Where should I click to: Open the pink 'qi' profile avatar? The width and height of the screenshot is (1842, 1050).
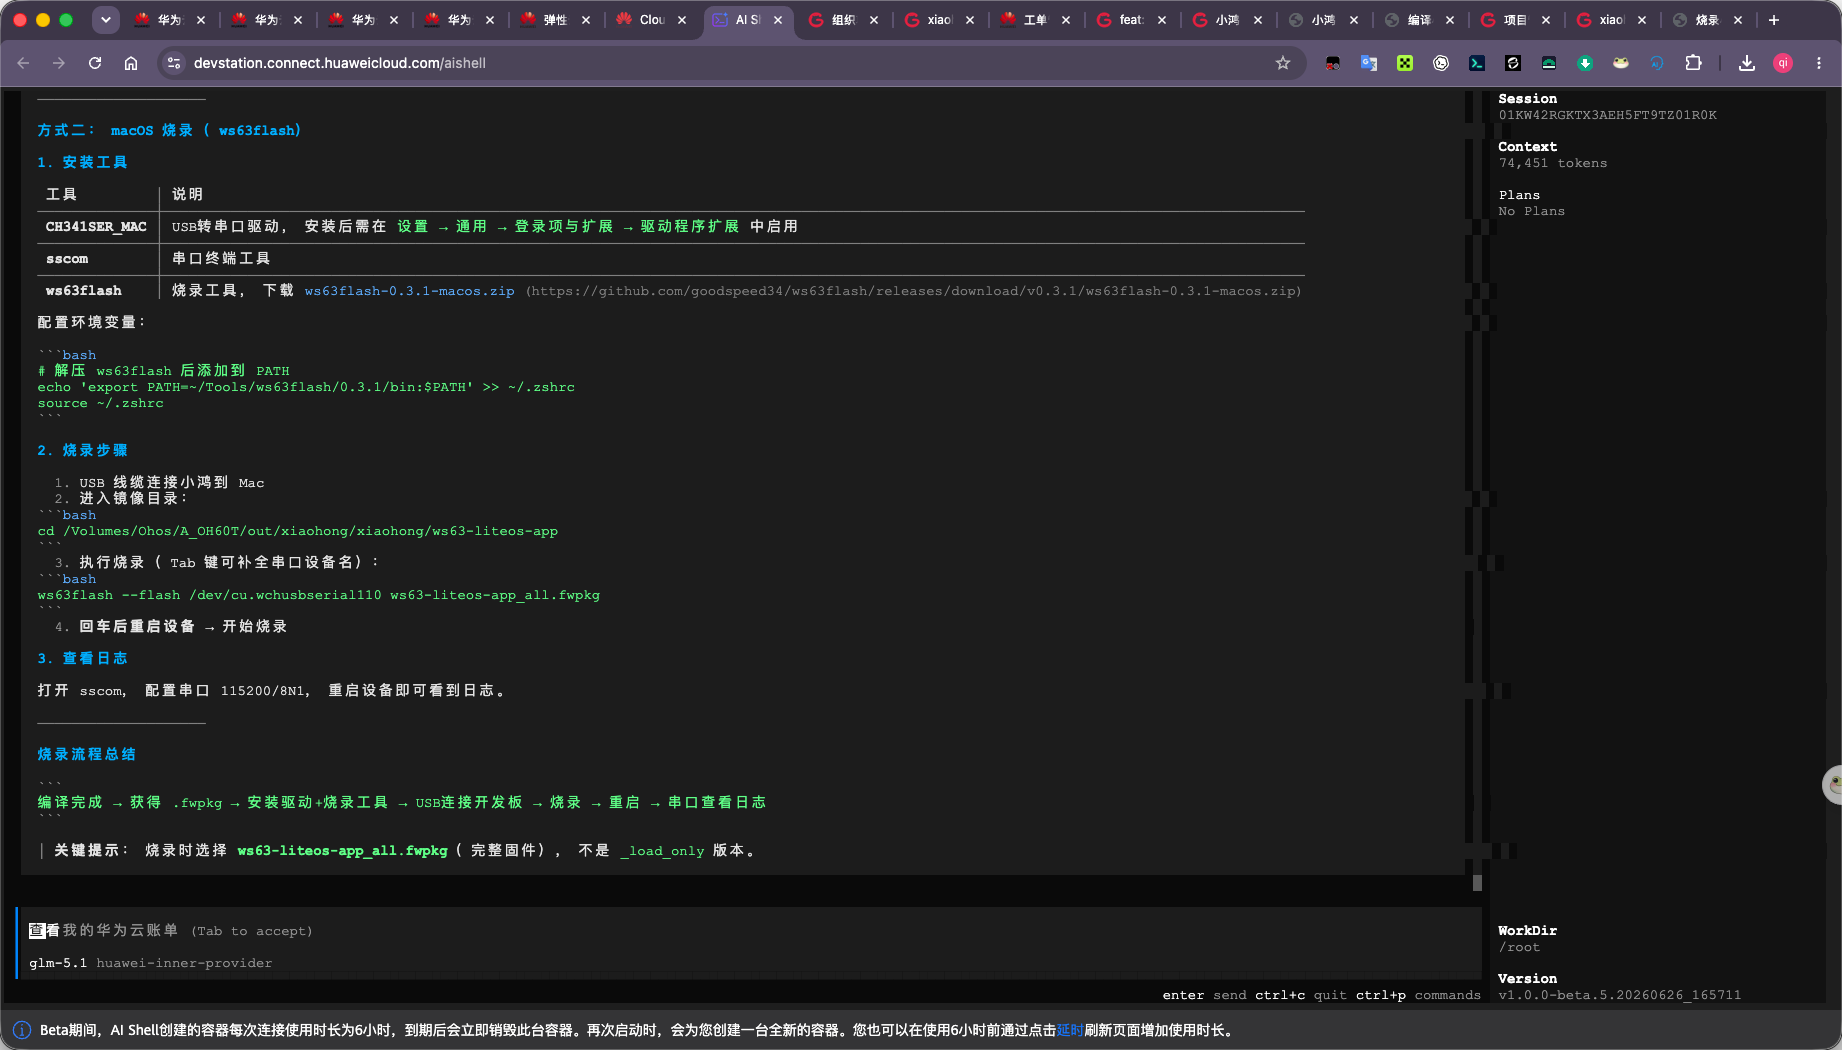[1783, 63]
